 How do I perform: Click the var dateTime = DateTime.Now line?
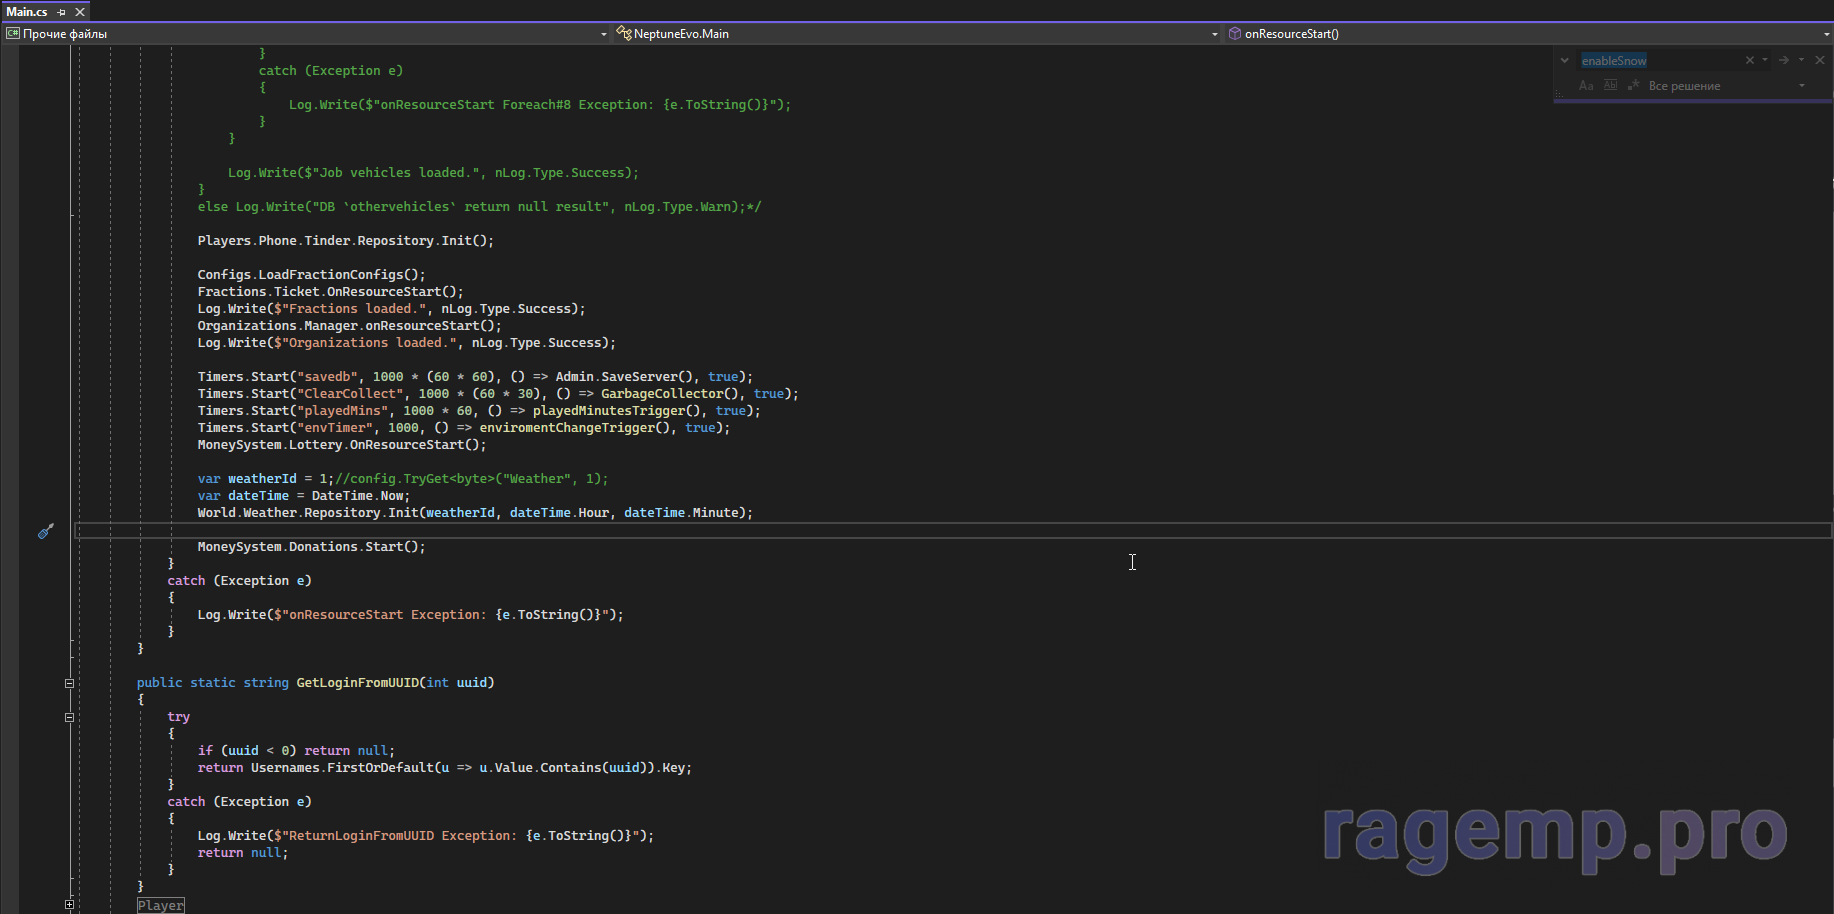[304, 496]
